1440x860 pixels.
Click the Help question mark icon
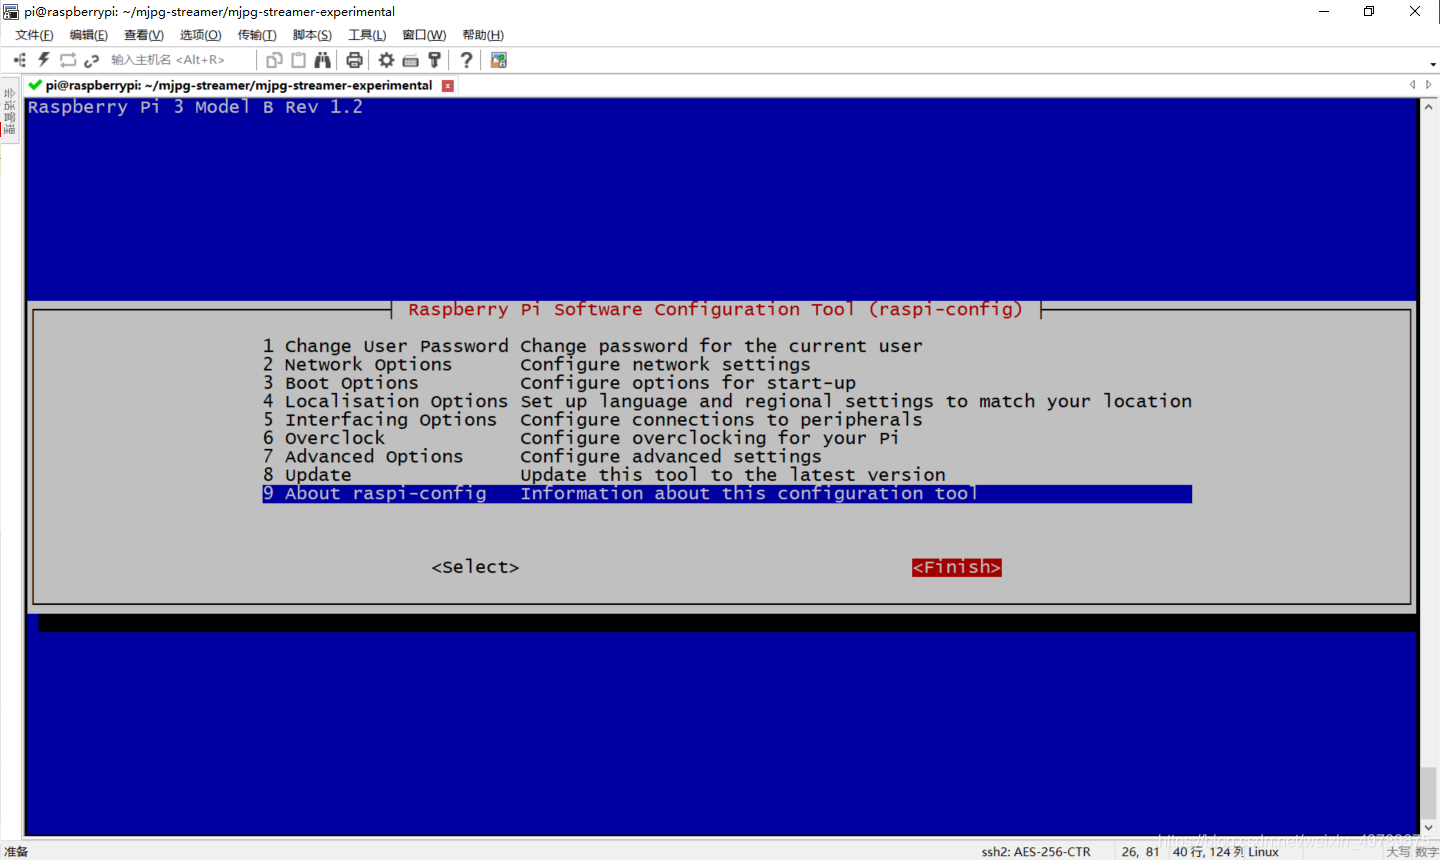466,60
